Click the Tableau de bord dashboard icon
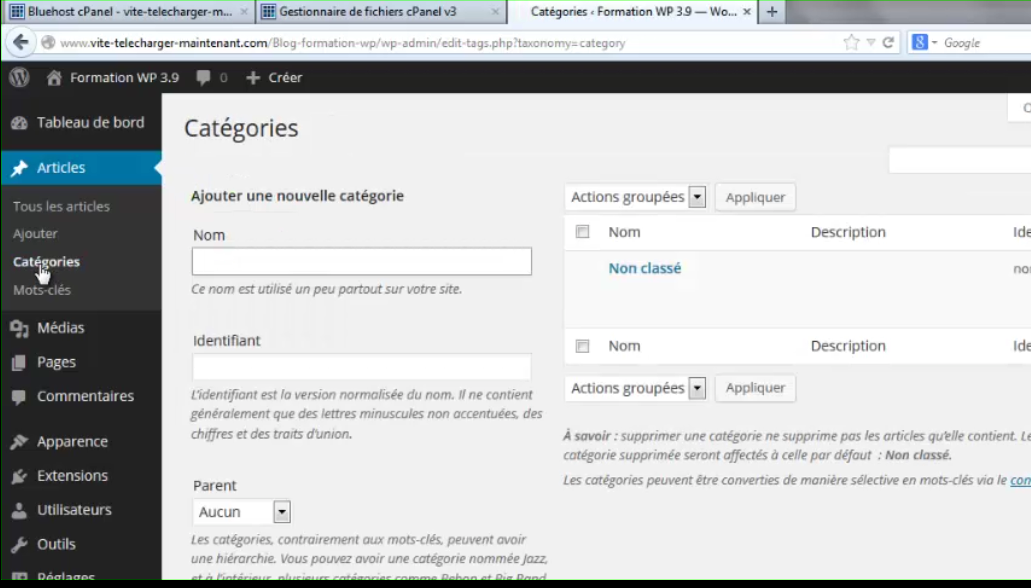Viewport: 1031px width, 588px height. pyautogui.click(x=19, y=123)
